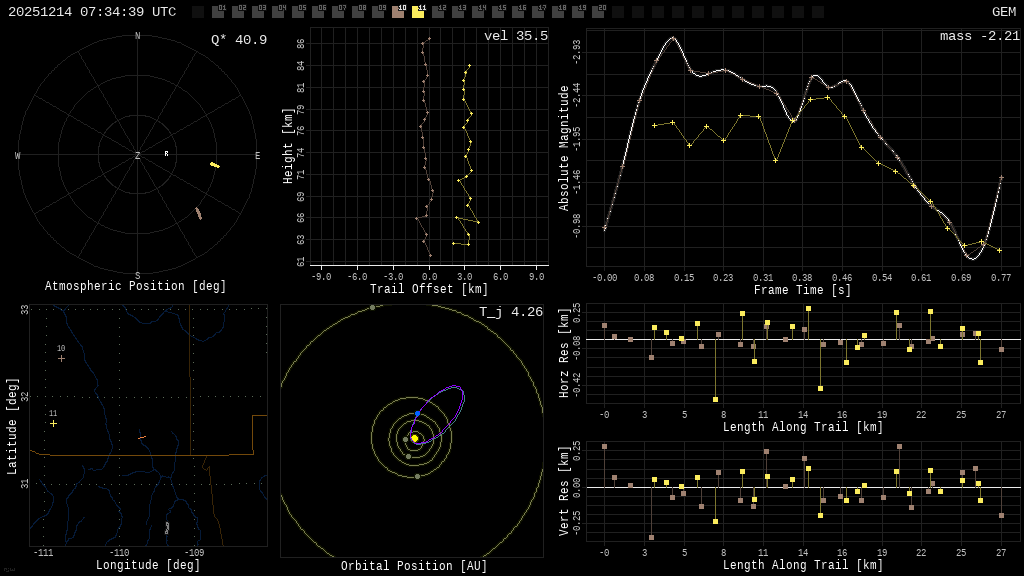Click the highlighted yellow station 11 box
The width and height of the screenshot is (1024, 576).
click(418, 12)
